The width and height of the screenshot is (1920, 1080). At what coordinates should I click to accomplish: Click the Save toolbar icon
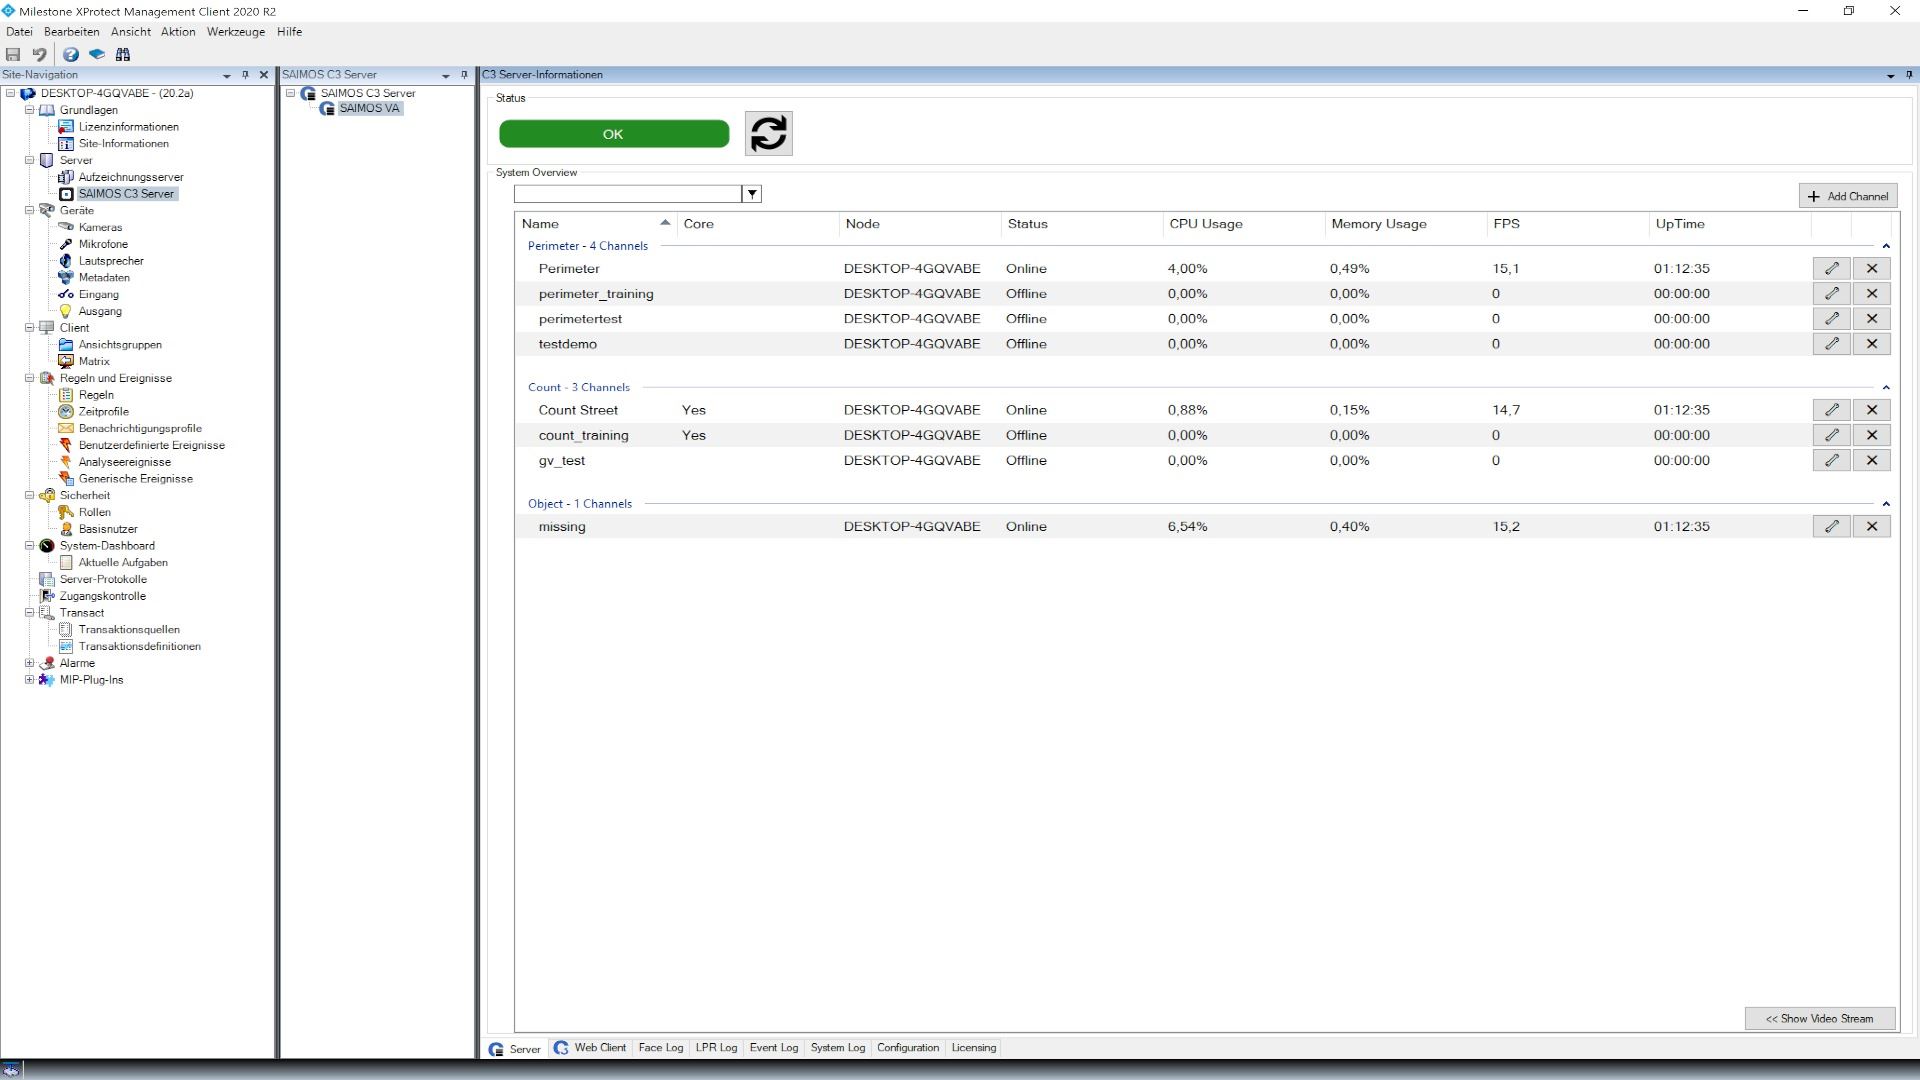(13, 54)
